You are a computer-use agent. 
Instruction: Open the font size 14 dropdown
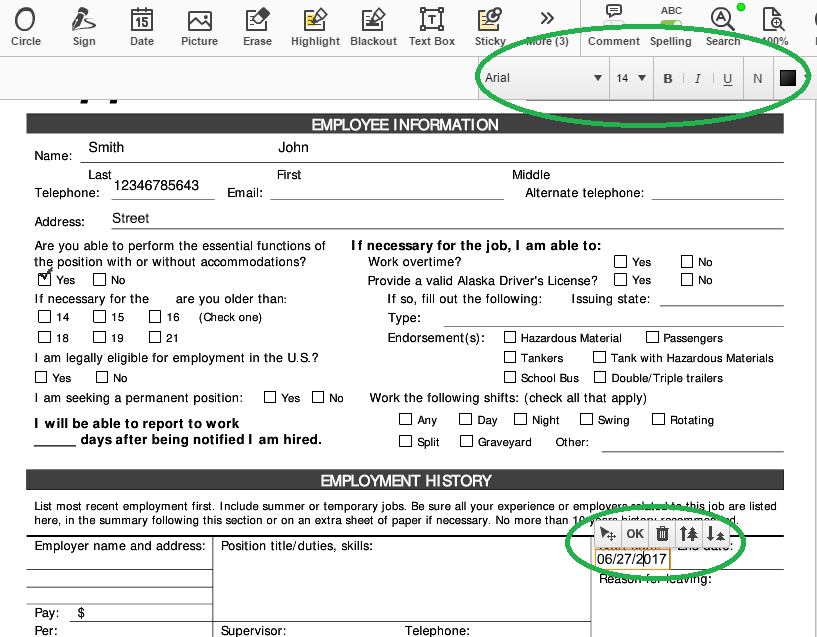pos(630,78)
